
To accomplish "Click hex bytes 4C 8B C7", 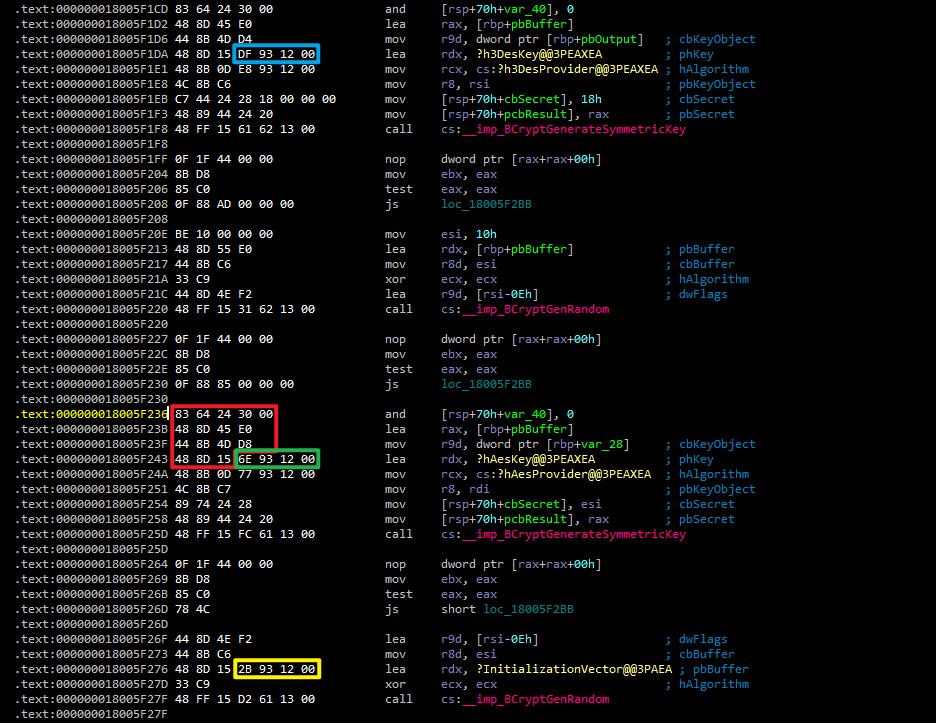I will [x=203, y=489].
